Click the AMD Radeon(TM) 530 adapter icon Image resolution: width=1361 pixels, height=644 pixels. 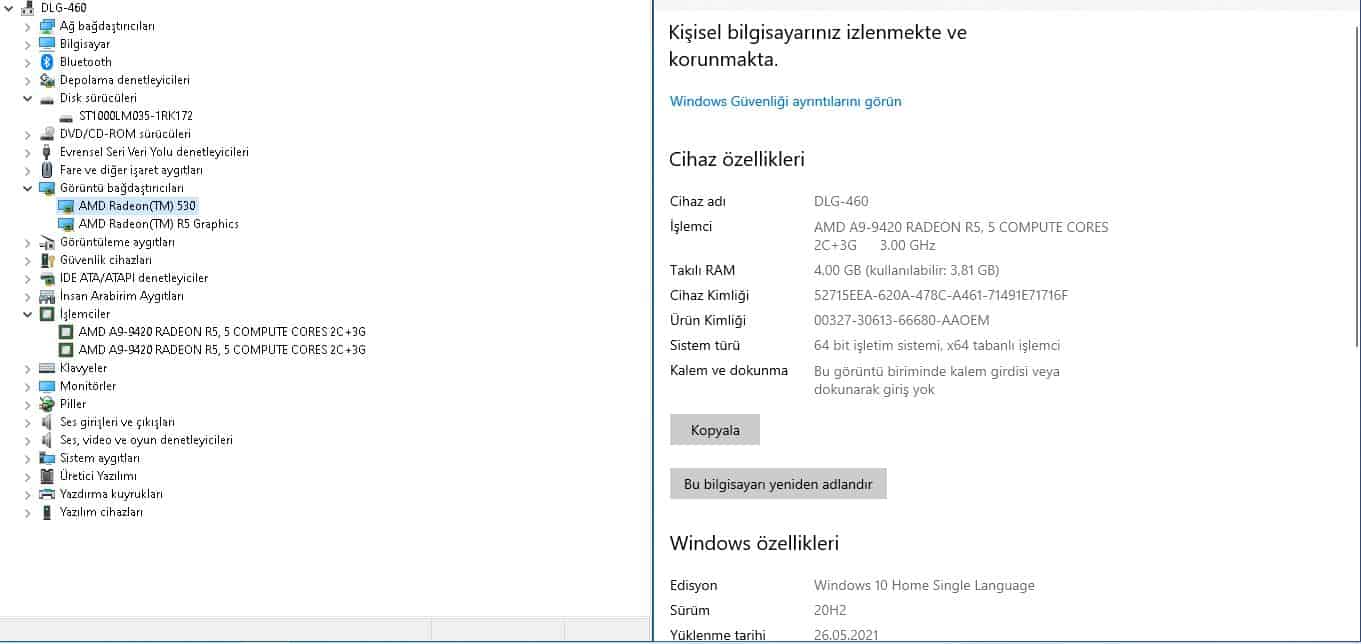[x=66, y=206]
